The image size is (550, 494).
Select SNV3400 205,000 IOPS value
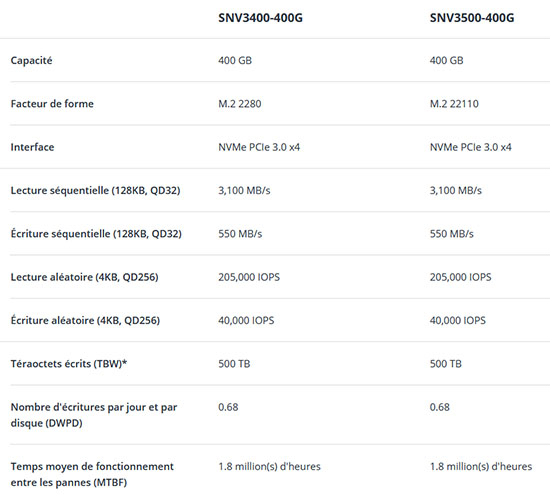tap(249, 277)
